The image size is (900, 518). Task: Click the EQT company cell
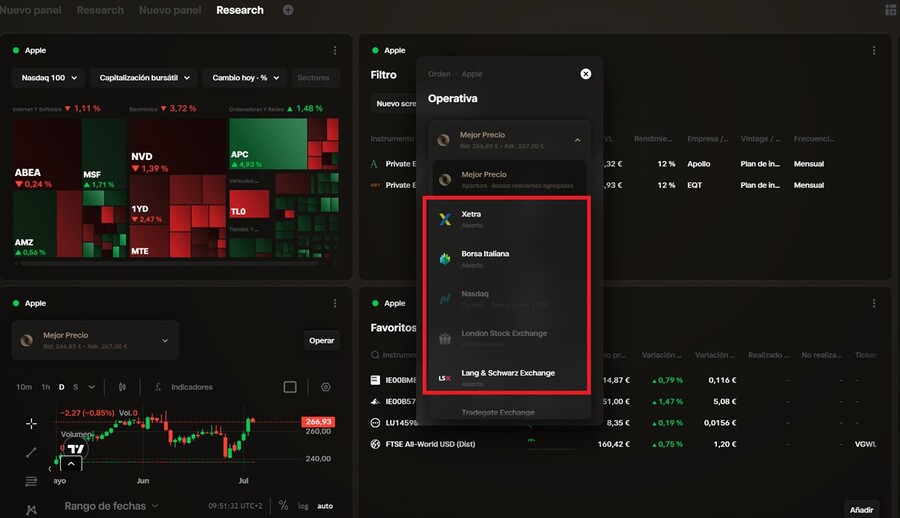pyautogui.click(x=695, y=185)
